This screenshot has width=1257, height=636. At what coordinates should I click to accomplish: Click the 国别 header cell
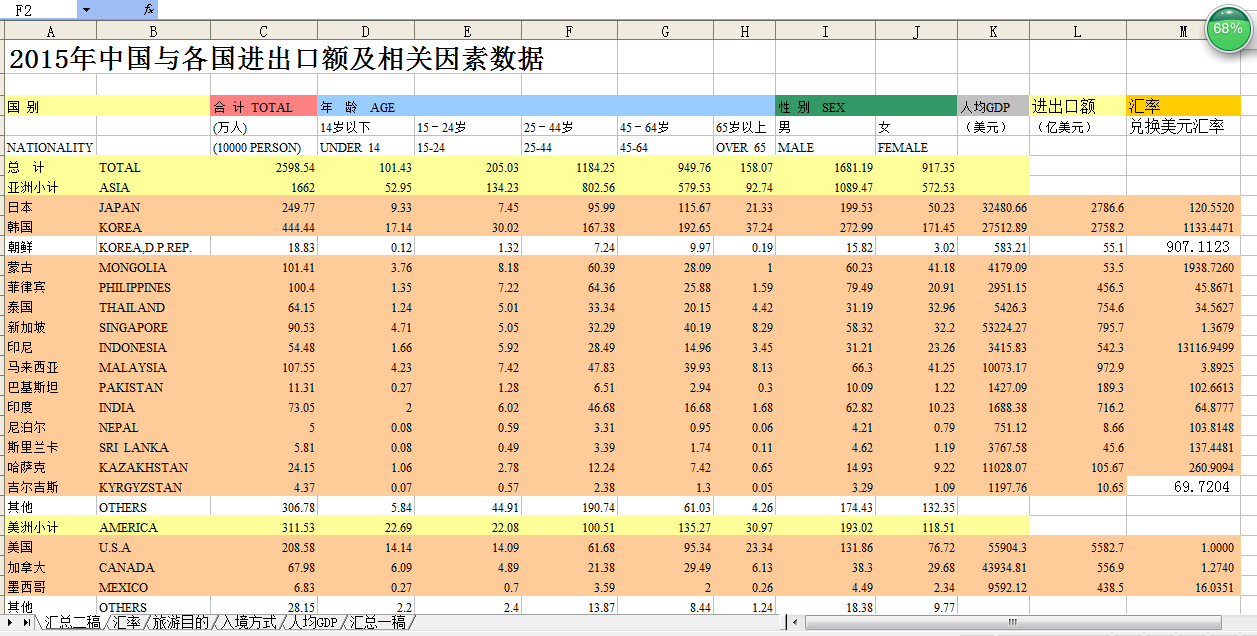(108, 106)
